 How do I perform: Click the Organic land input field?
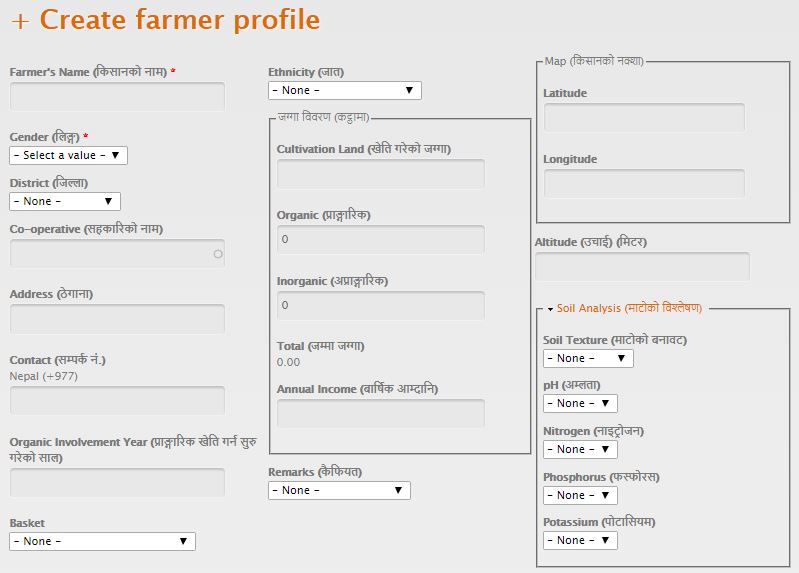[x=380, y=239]
